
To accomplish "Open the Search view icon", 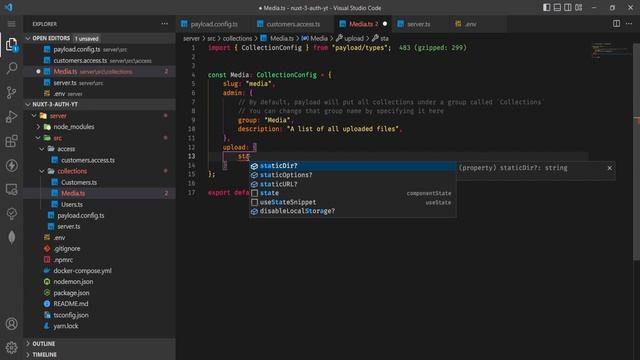I will (x=11, y=68).
